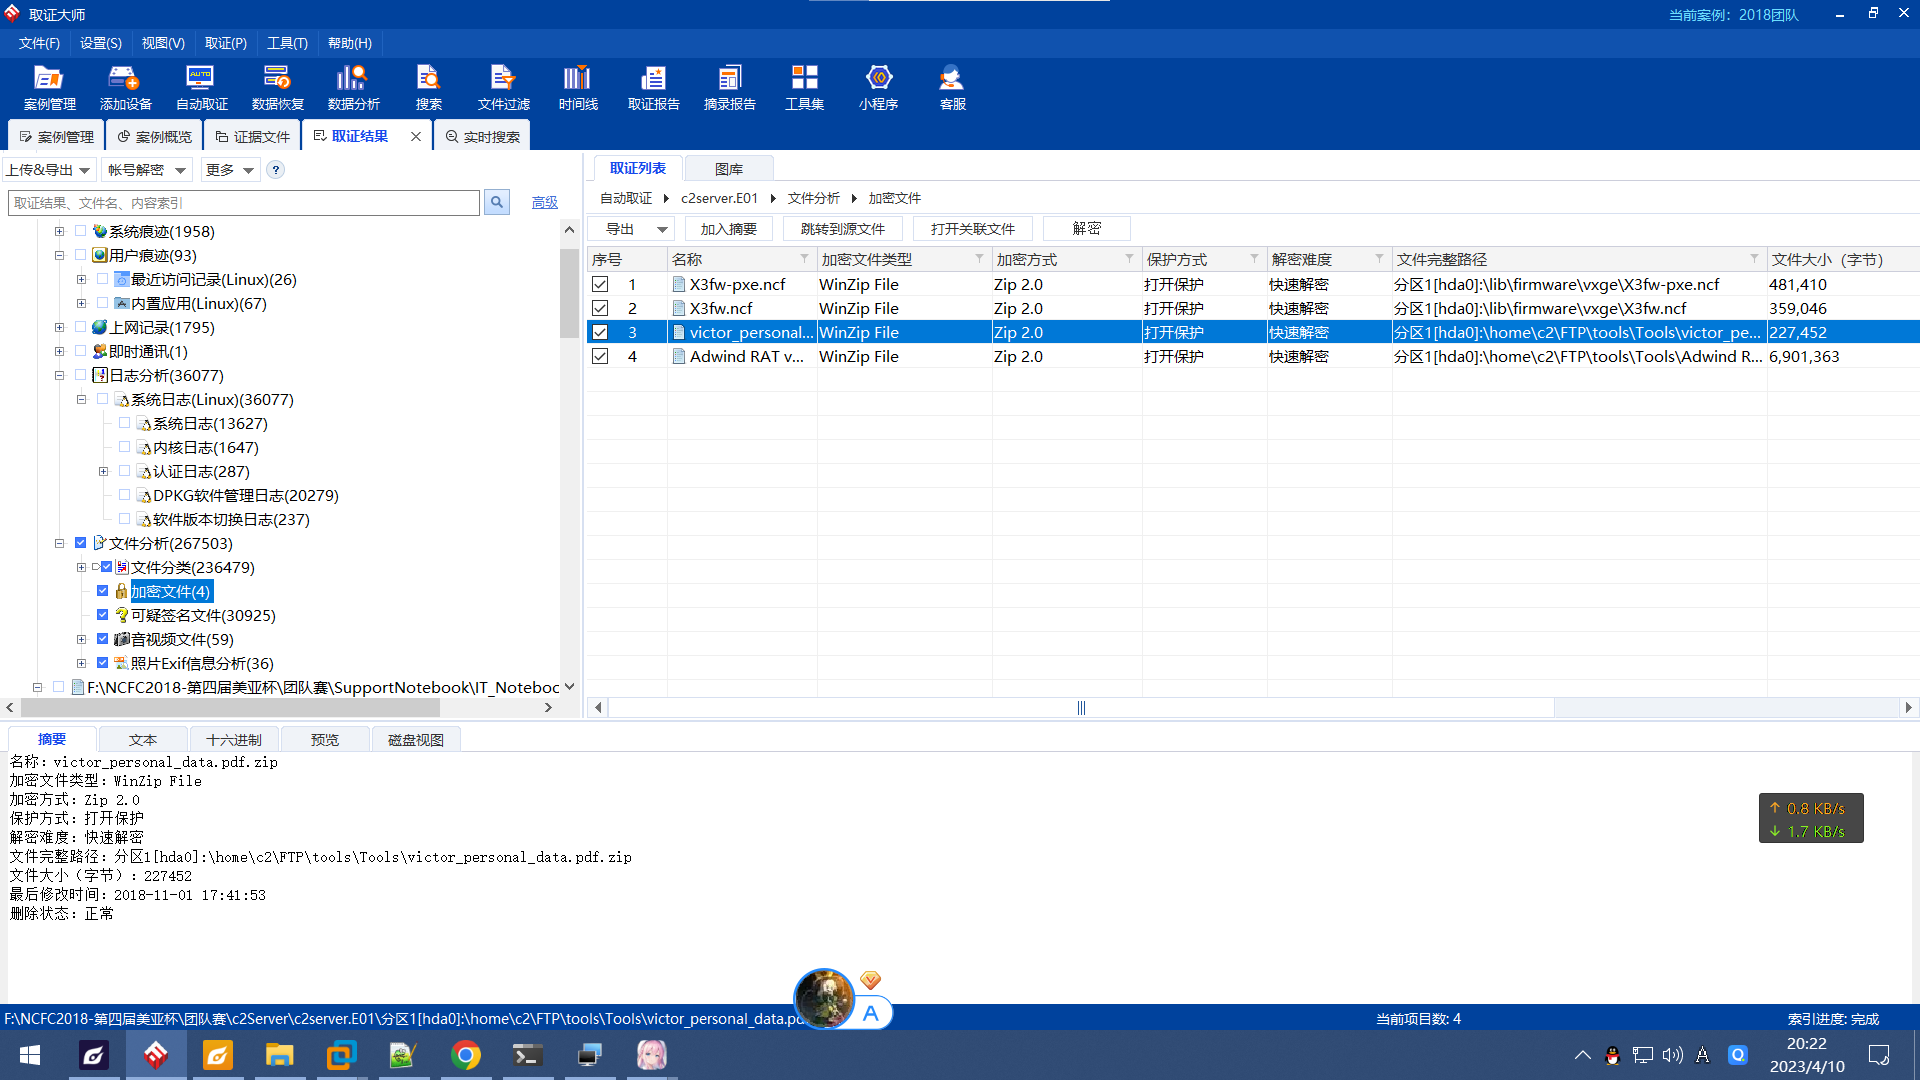Expand 照片Exif信息分析 node

click(x=82, y=663)
